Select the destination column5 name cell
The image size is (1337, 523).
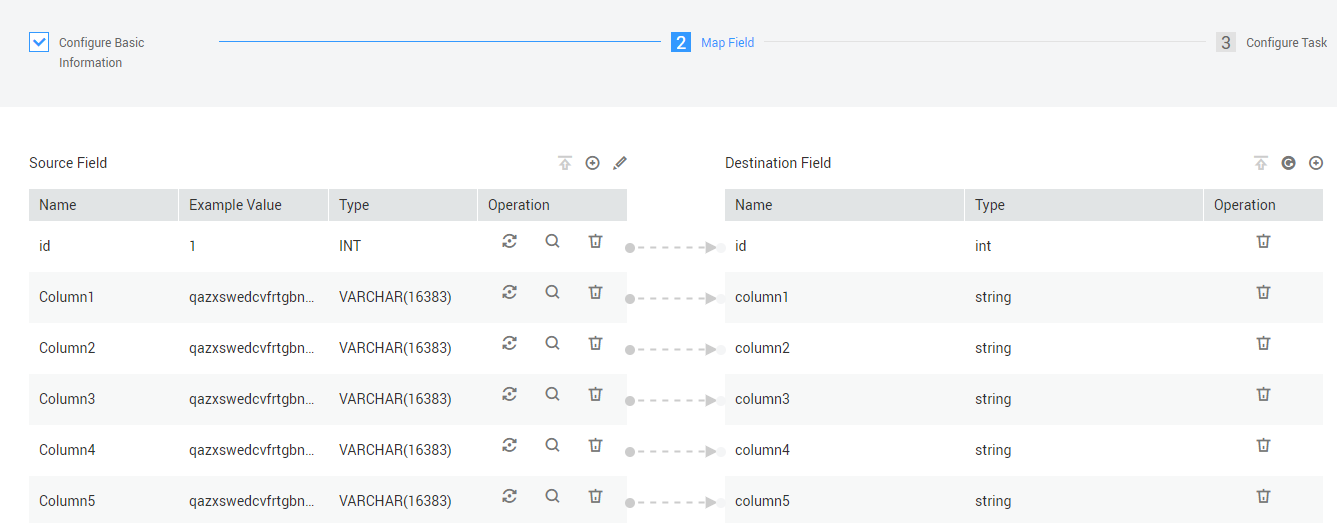762,501
